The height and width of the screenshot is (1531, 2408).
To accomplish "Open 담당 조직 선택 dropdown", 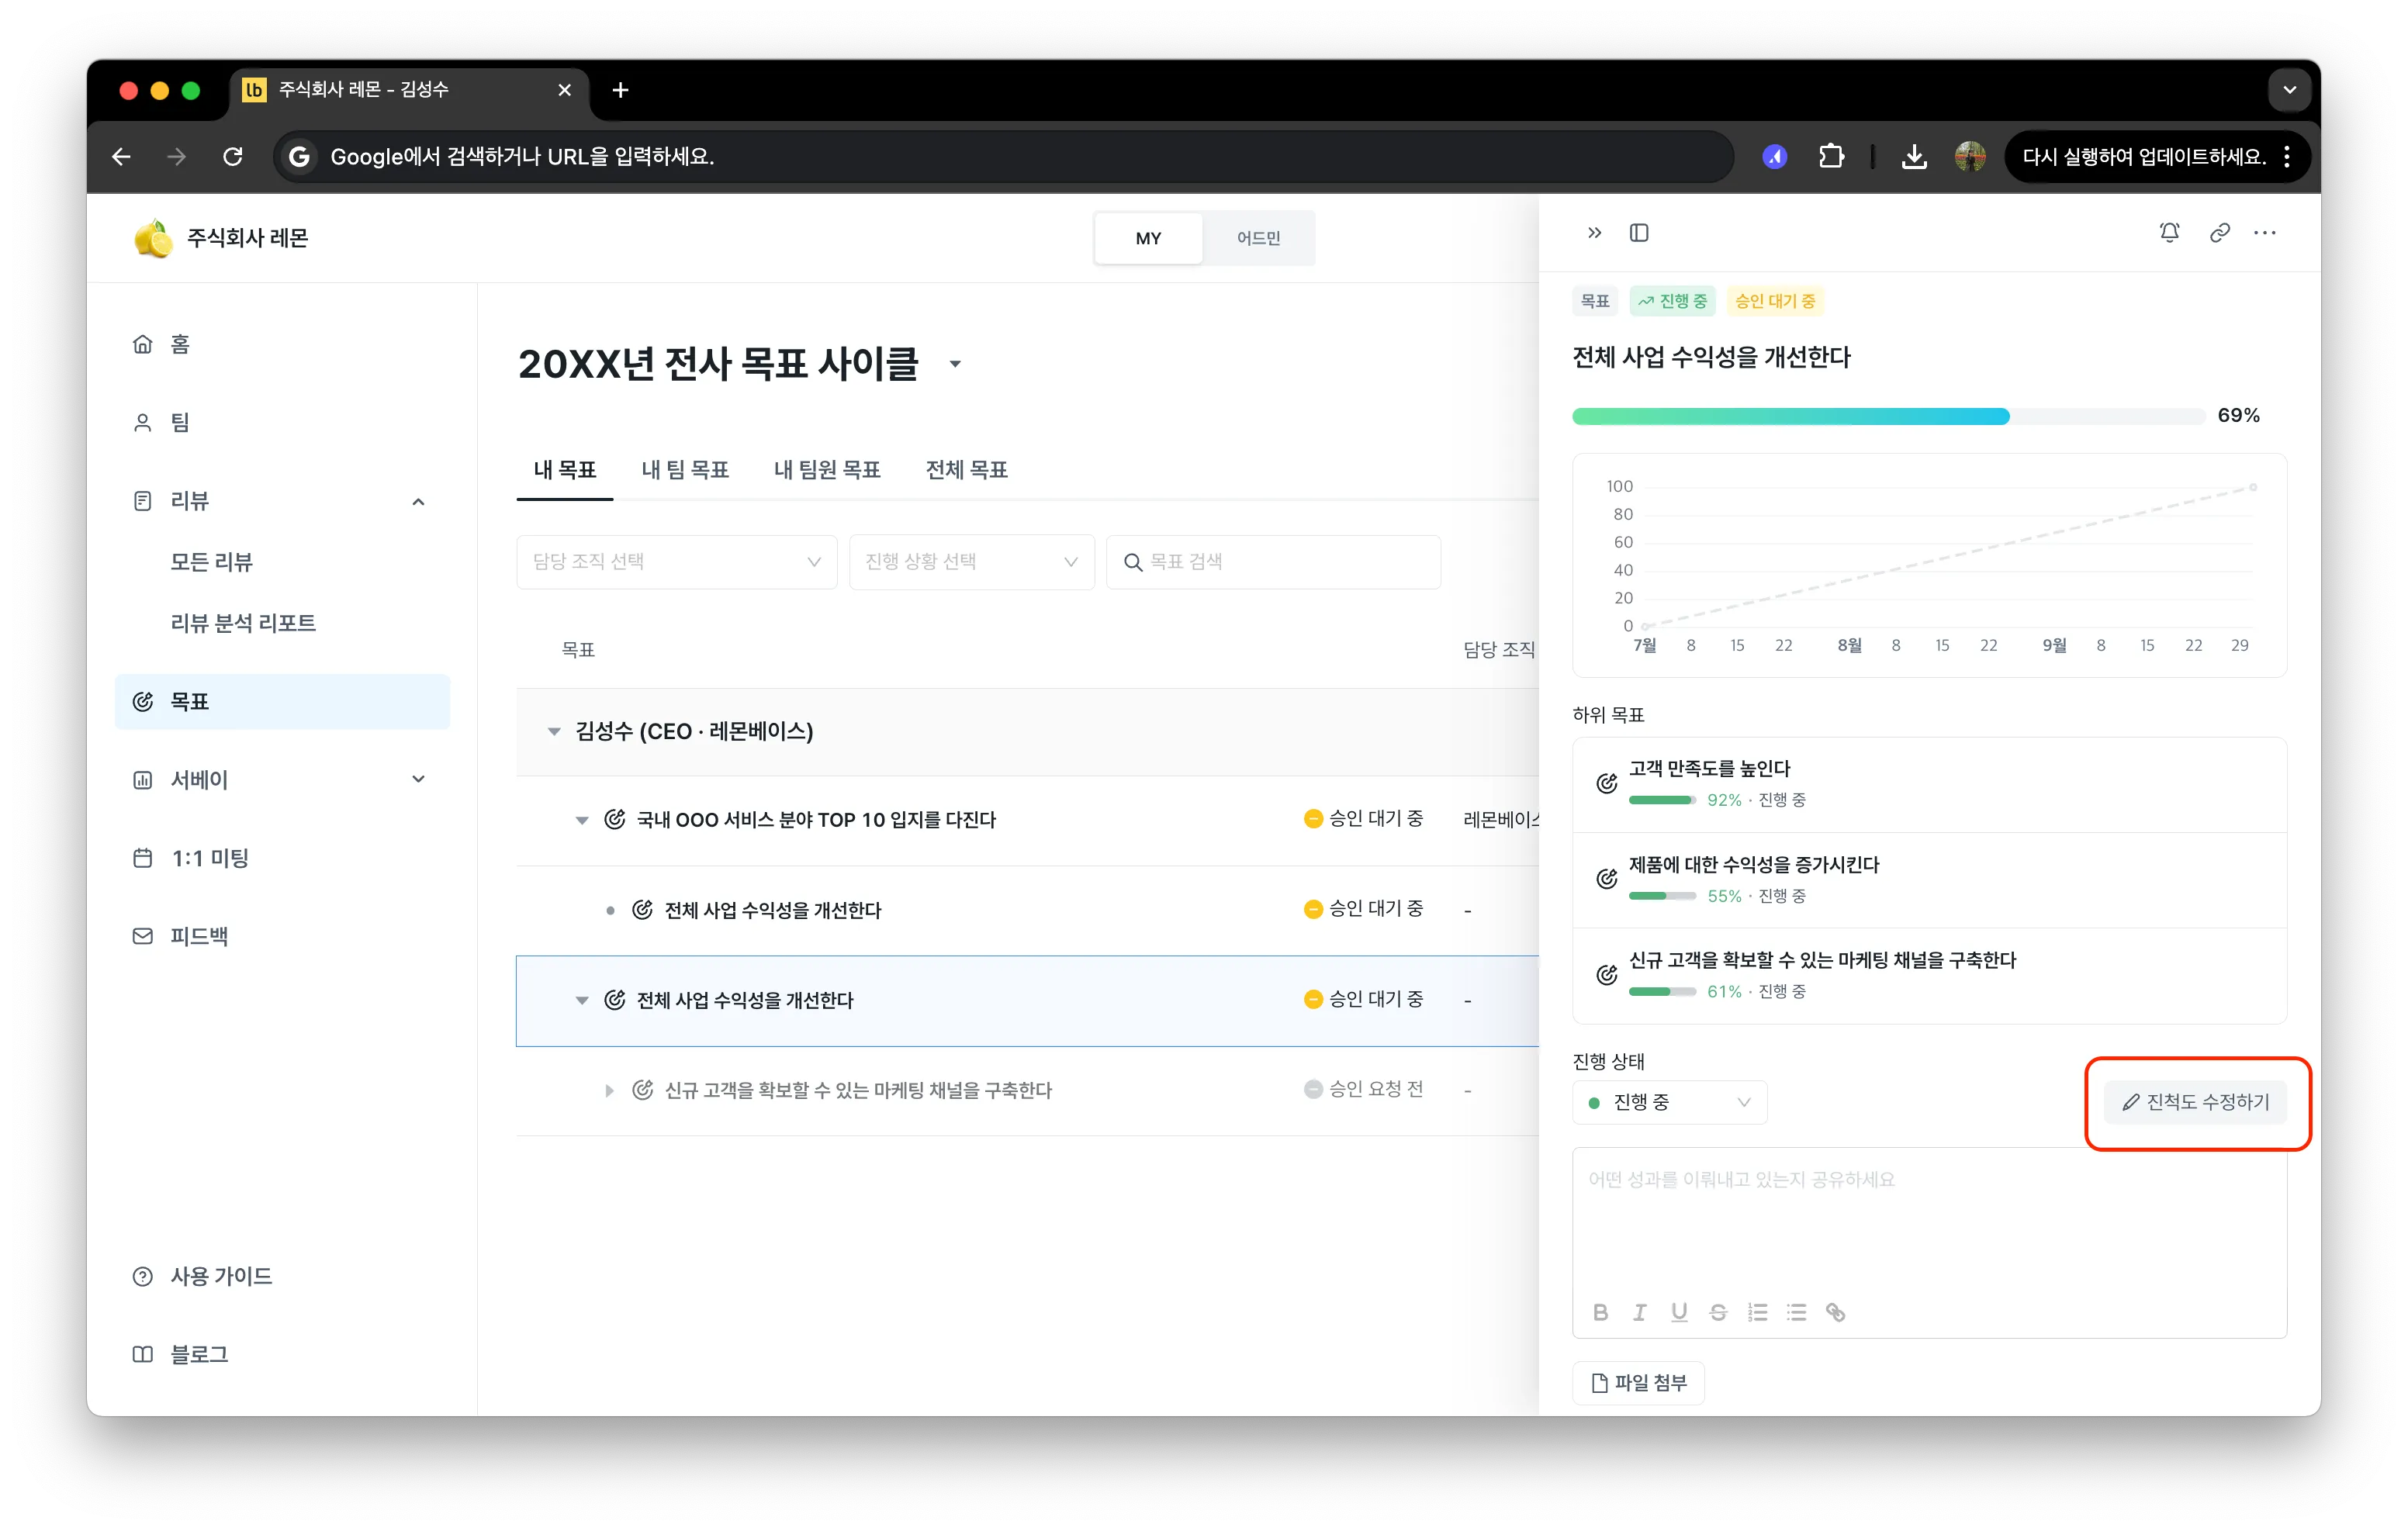I will [677, 562].
